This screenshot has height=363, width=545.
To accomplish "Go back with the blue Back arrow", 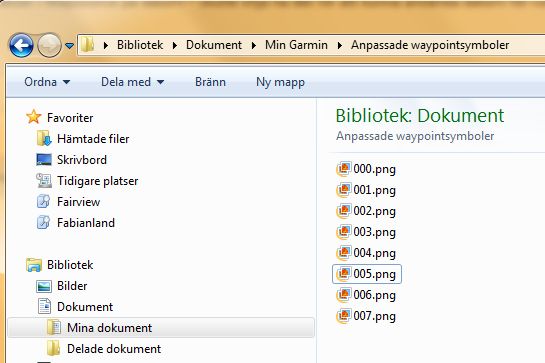I will (21, 45).
